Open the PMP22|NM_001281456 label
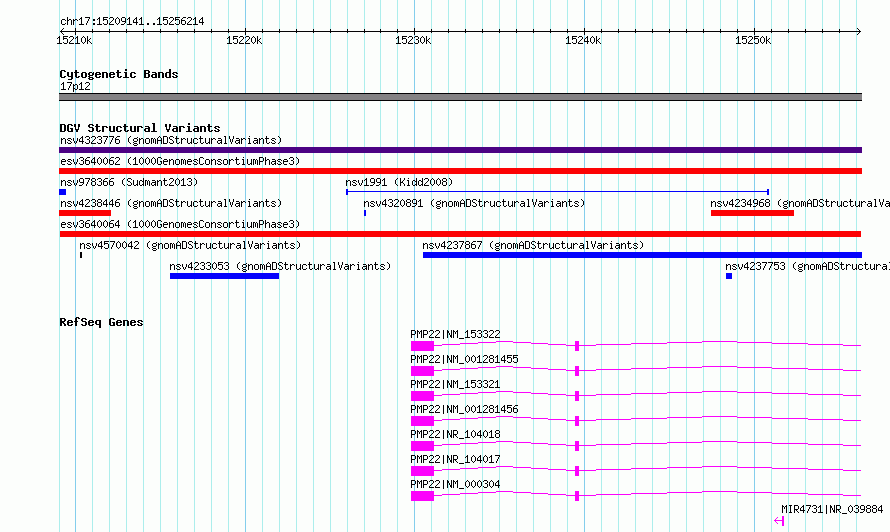 (464, 409)
